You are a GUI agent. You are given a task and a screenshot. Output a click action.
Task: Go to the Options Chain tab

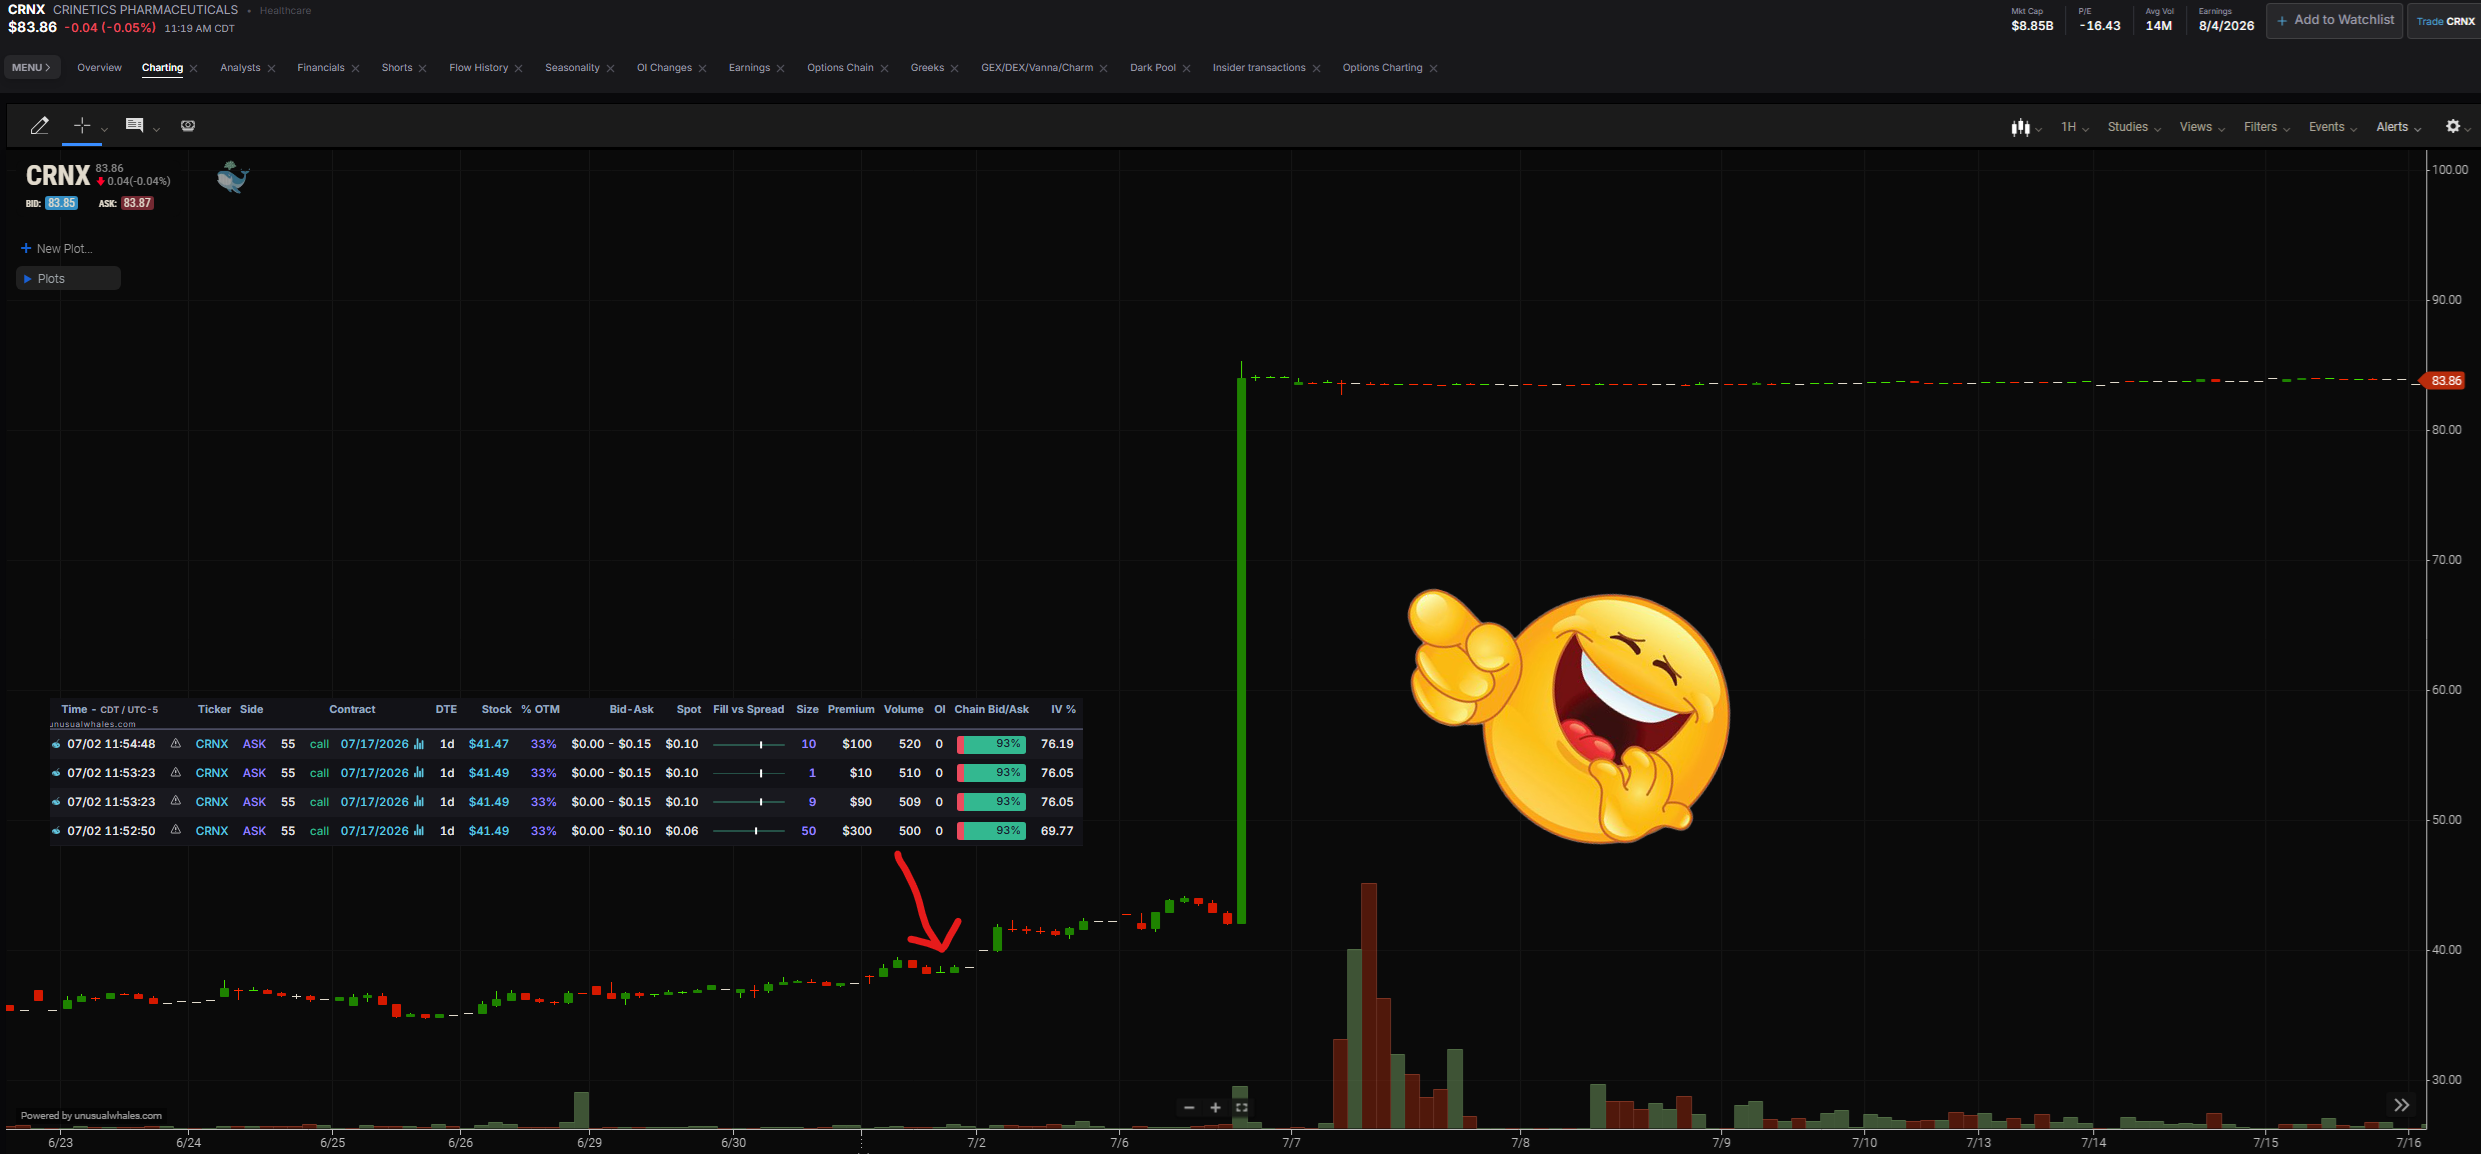840,68
